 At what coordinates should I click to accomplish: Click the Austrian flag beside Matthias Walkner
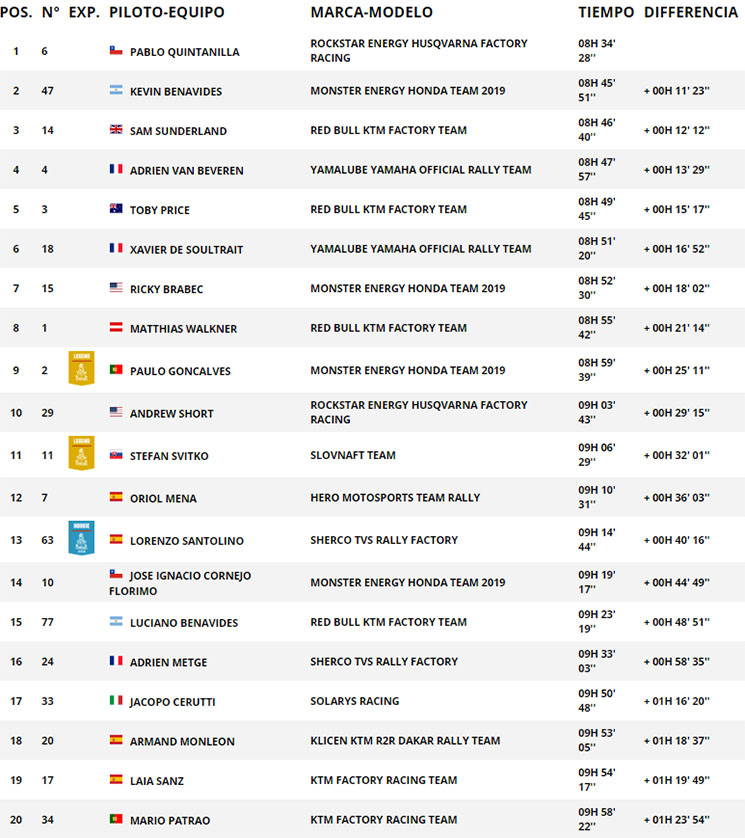click(116, 328)
